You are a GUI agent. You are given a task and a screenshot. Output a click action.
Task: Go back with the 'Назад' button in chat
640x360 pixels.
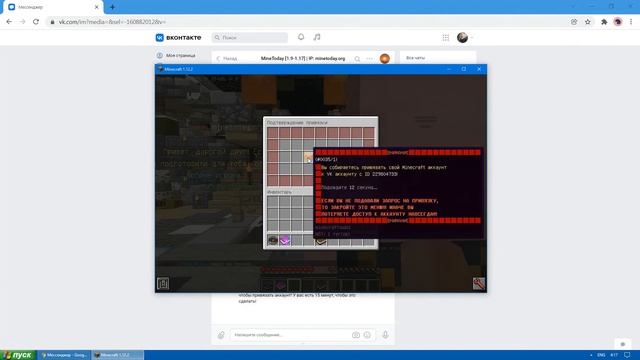point(227,59)
